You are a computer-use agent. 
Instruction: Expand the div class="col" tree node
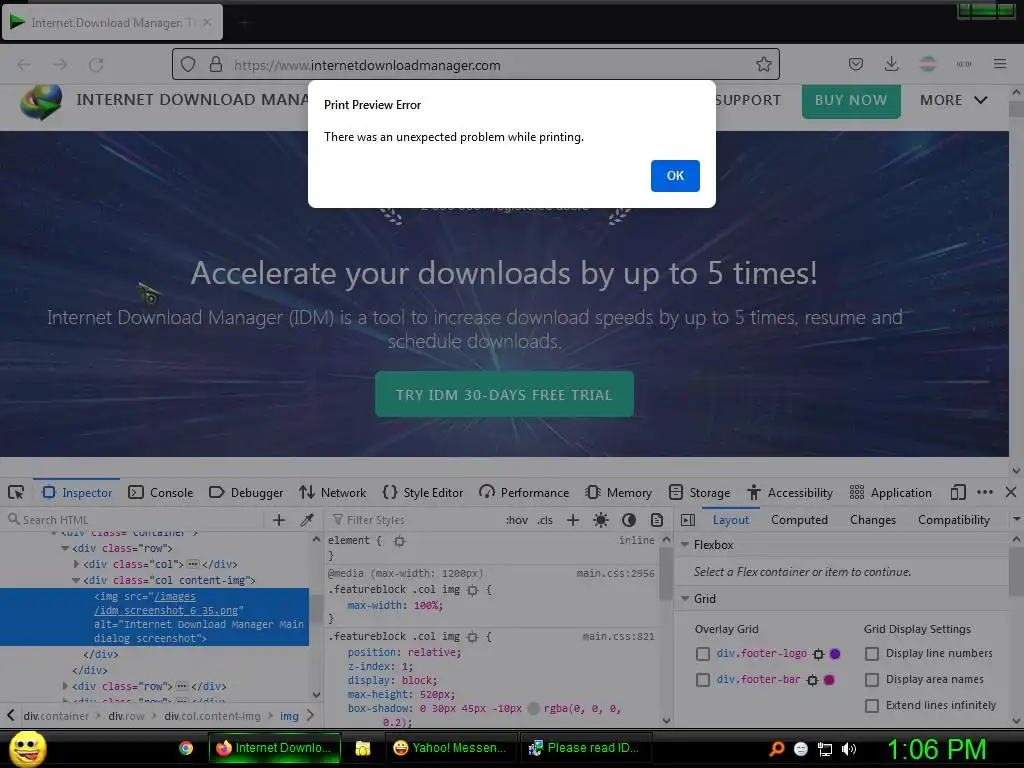coord(76,564)
